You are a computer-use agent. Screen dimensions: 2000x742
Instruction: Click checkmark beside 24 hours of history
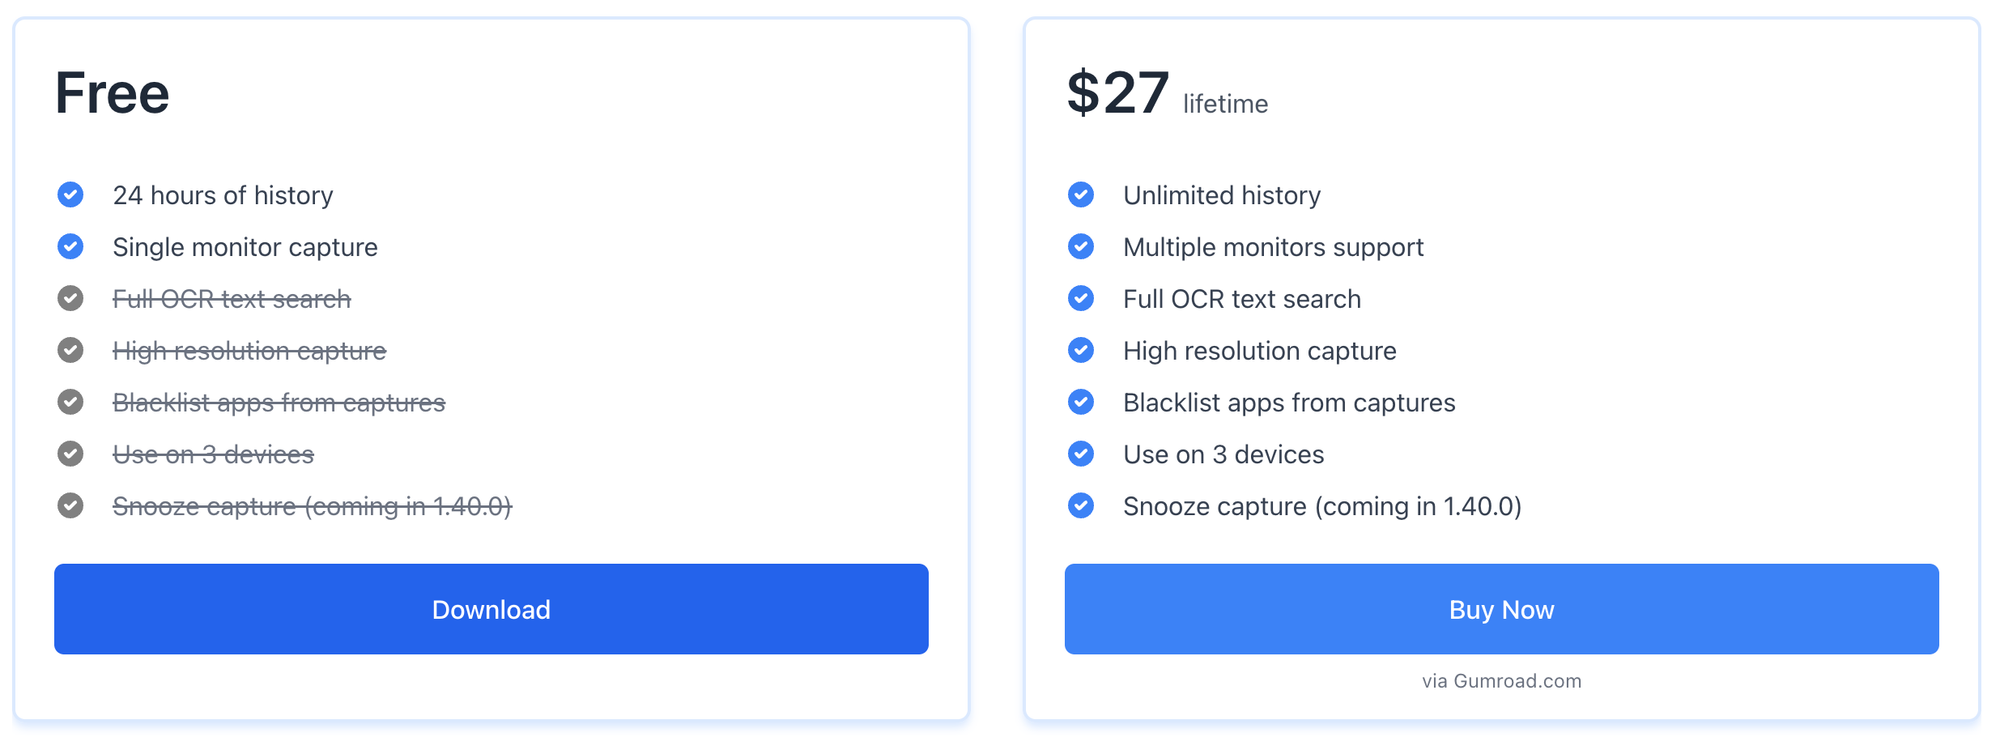pos(70,194)
